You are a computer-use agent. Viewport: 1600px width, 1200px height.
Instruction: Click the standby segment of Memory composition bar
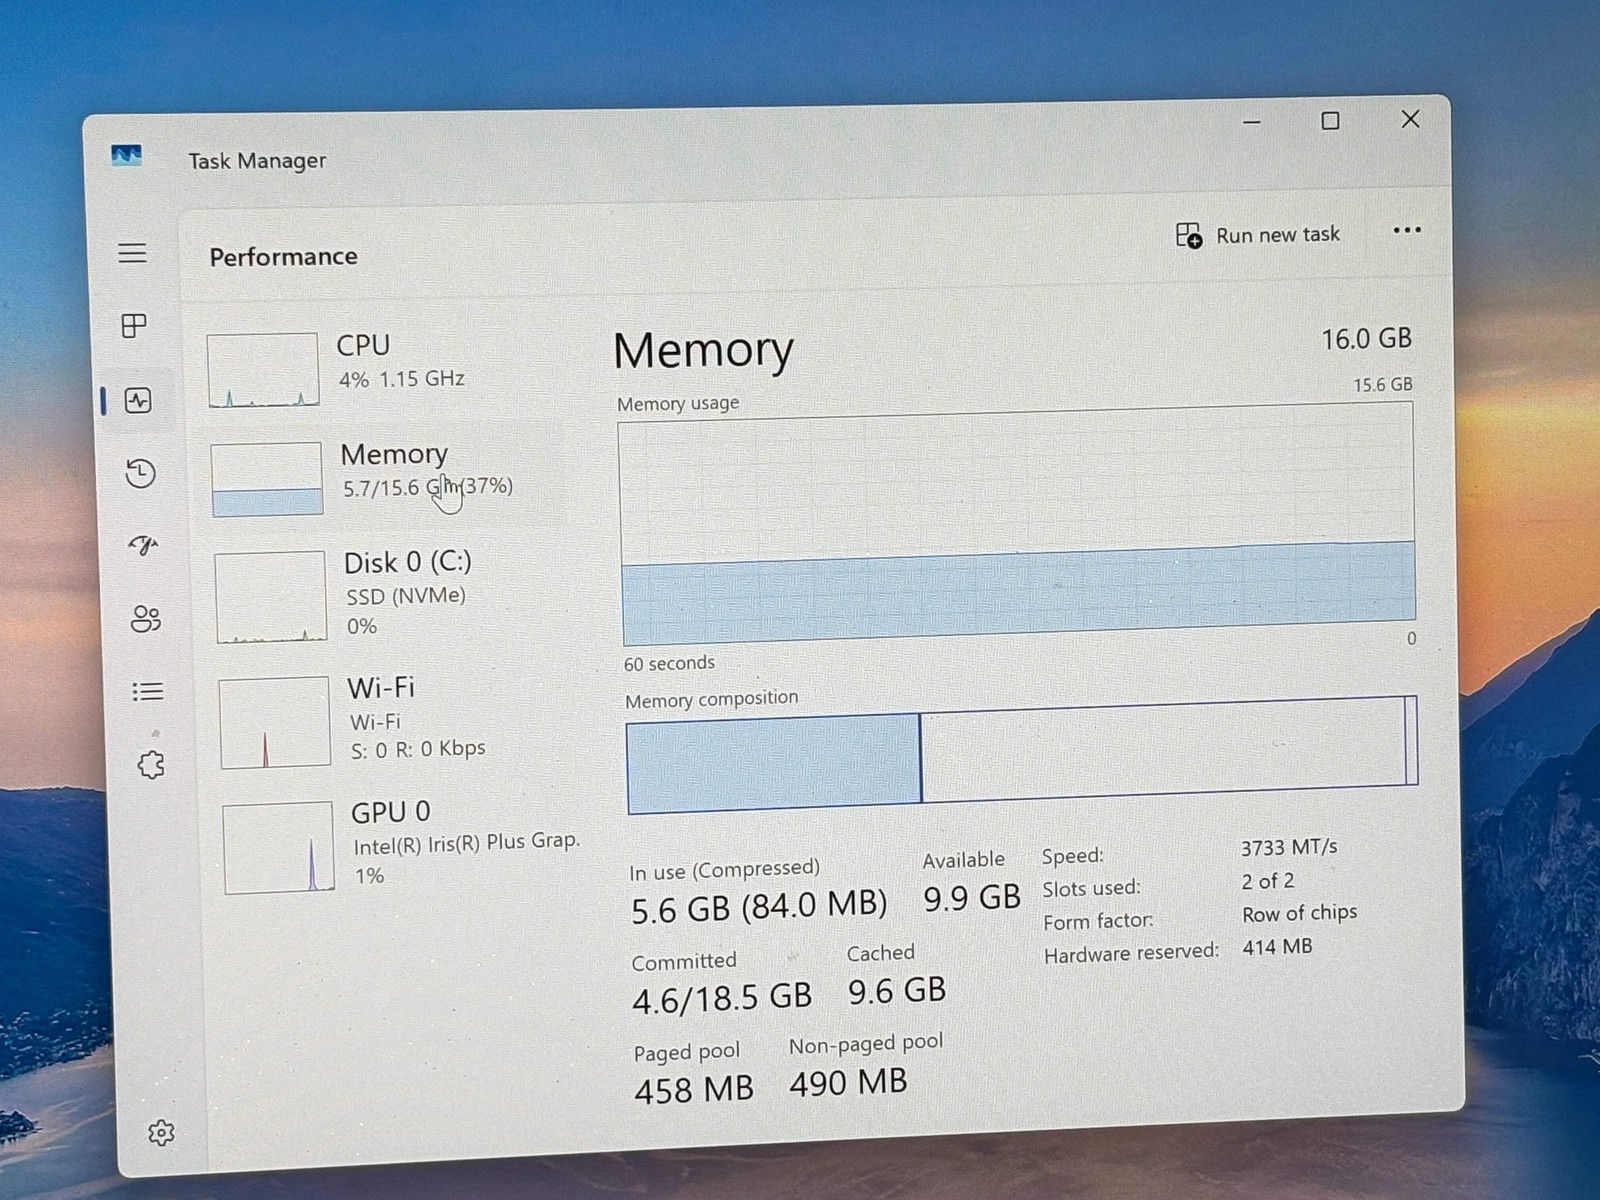[1163, 749]
